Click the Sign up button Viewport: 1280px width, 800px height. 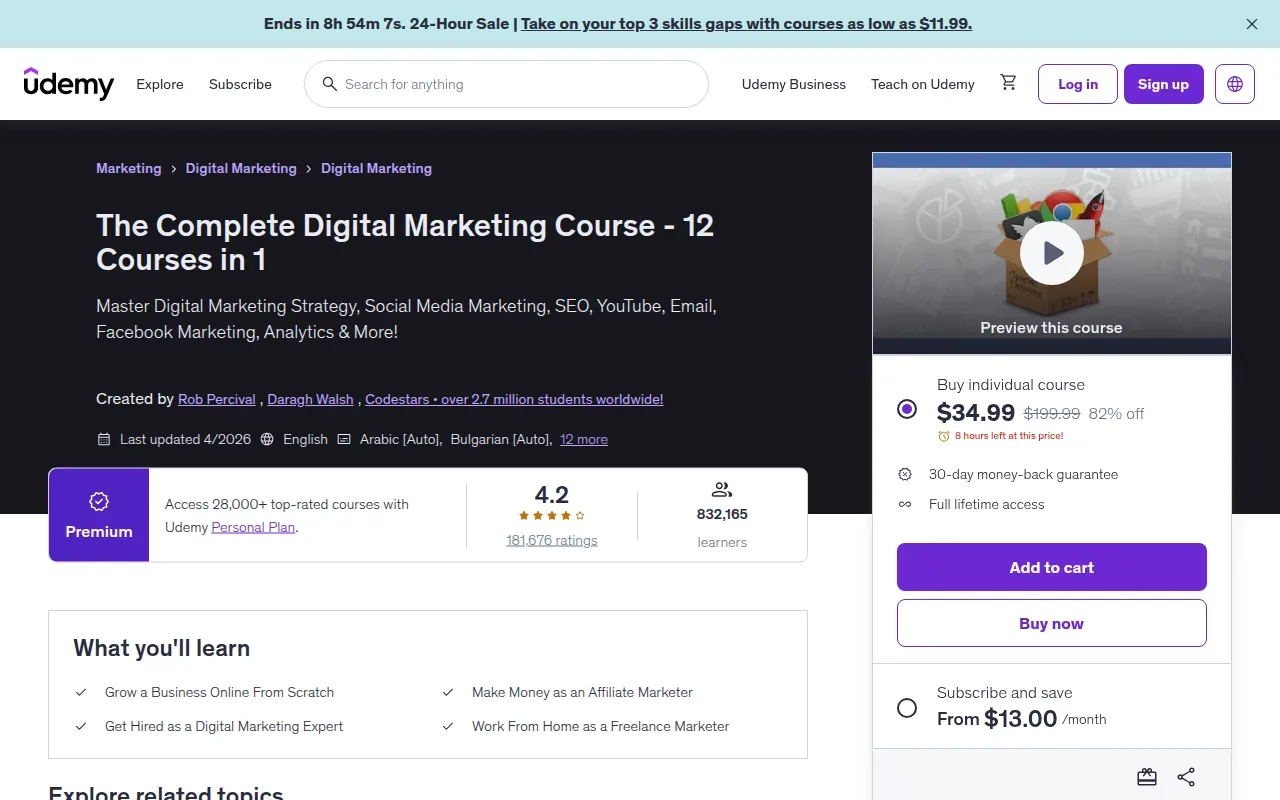pos(1164,84)
